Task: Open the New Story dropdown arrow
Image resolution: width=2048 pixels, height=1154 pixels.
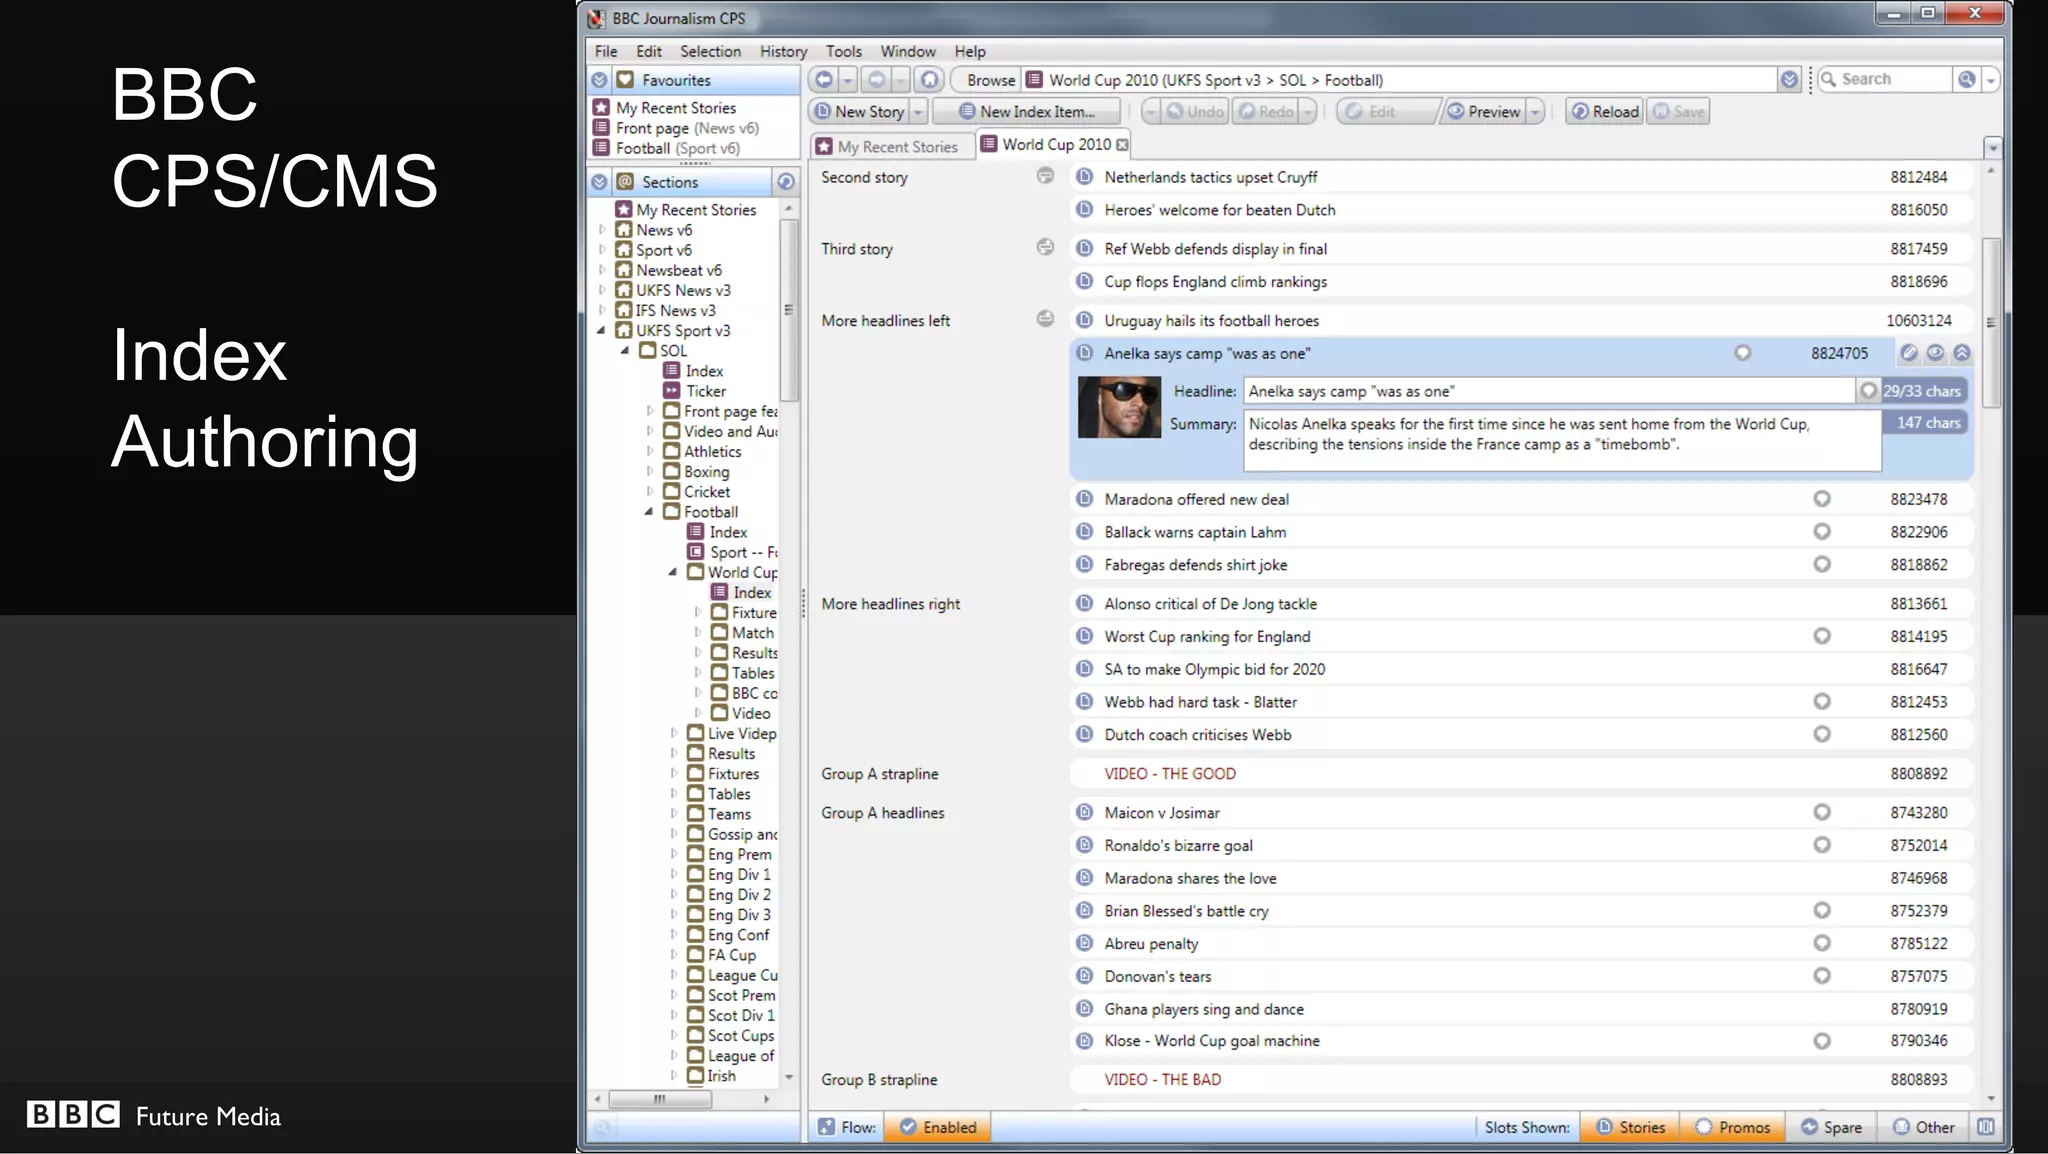Action: tap(918, 112)
